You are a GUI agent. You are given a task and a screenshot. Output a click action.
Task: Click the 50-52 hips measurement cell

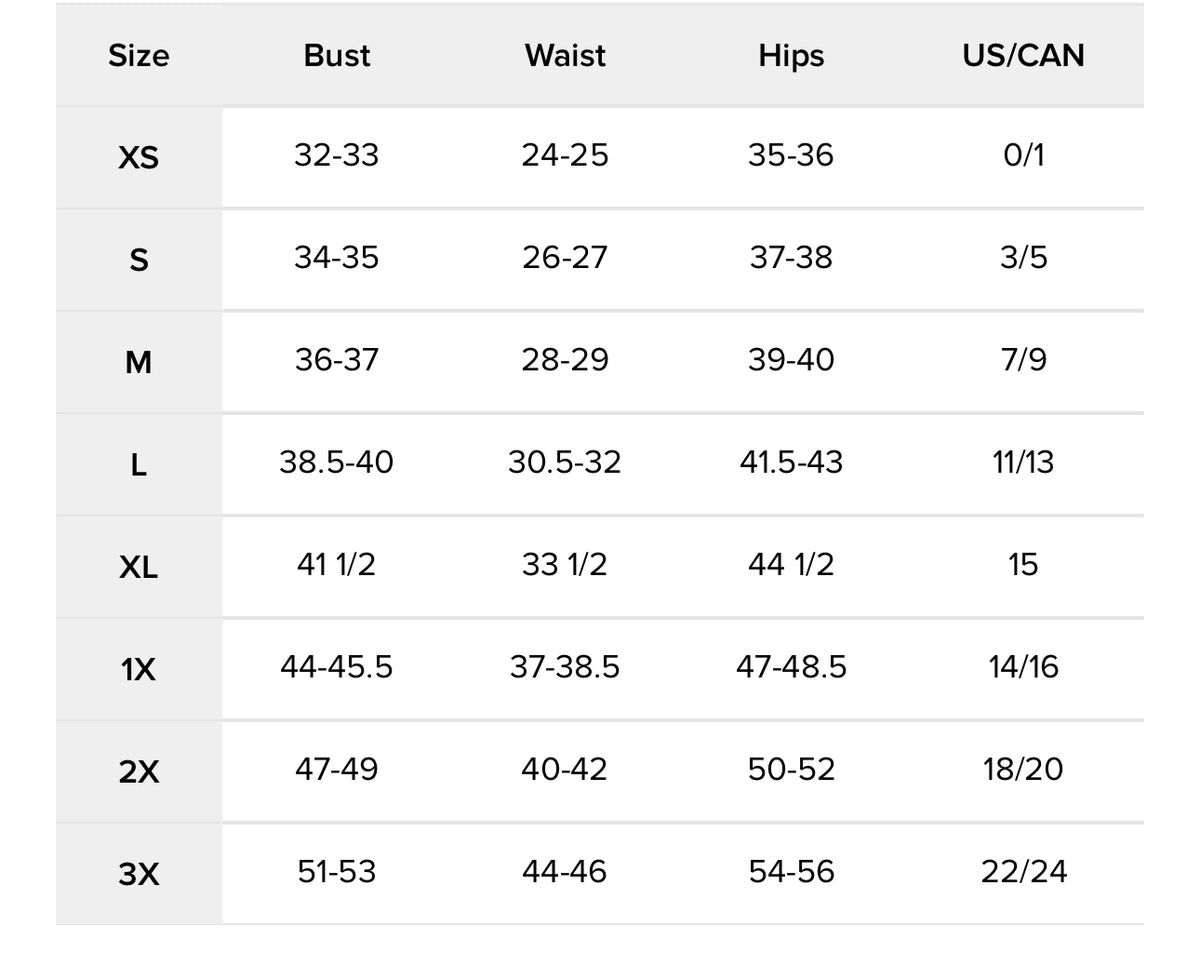point(791,769)
